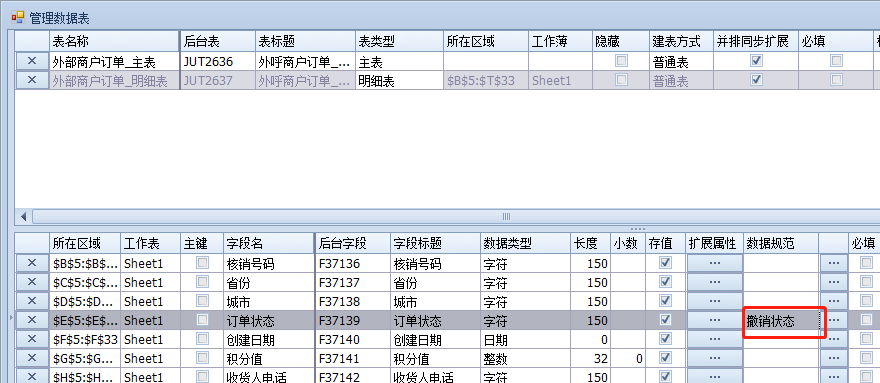Toggle 主键 checkbox for 核销号码

click(202, 262)
